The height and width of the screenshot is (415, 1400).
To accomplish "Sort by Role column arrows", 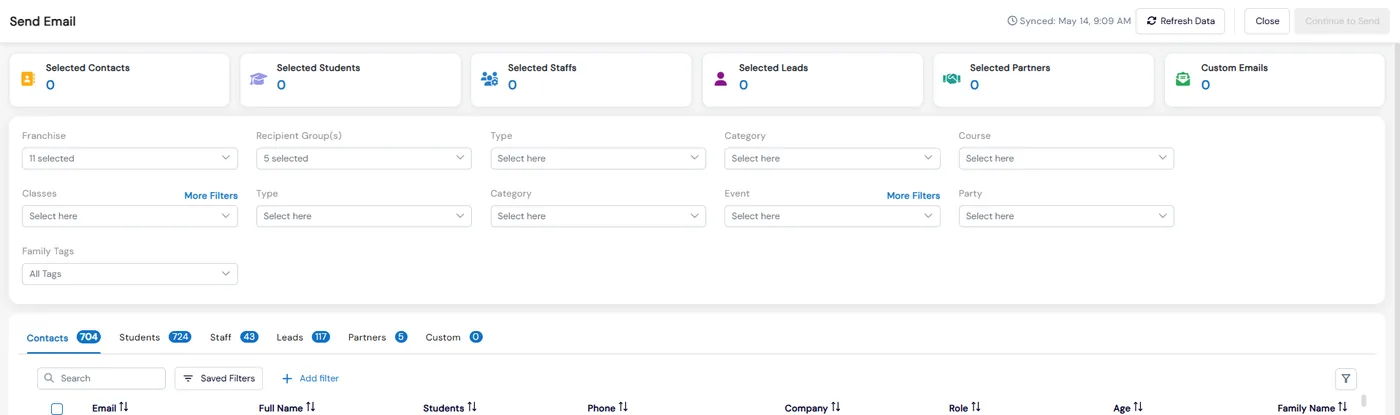I will 976,408.
